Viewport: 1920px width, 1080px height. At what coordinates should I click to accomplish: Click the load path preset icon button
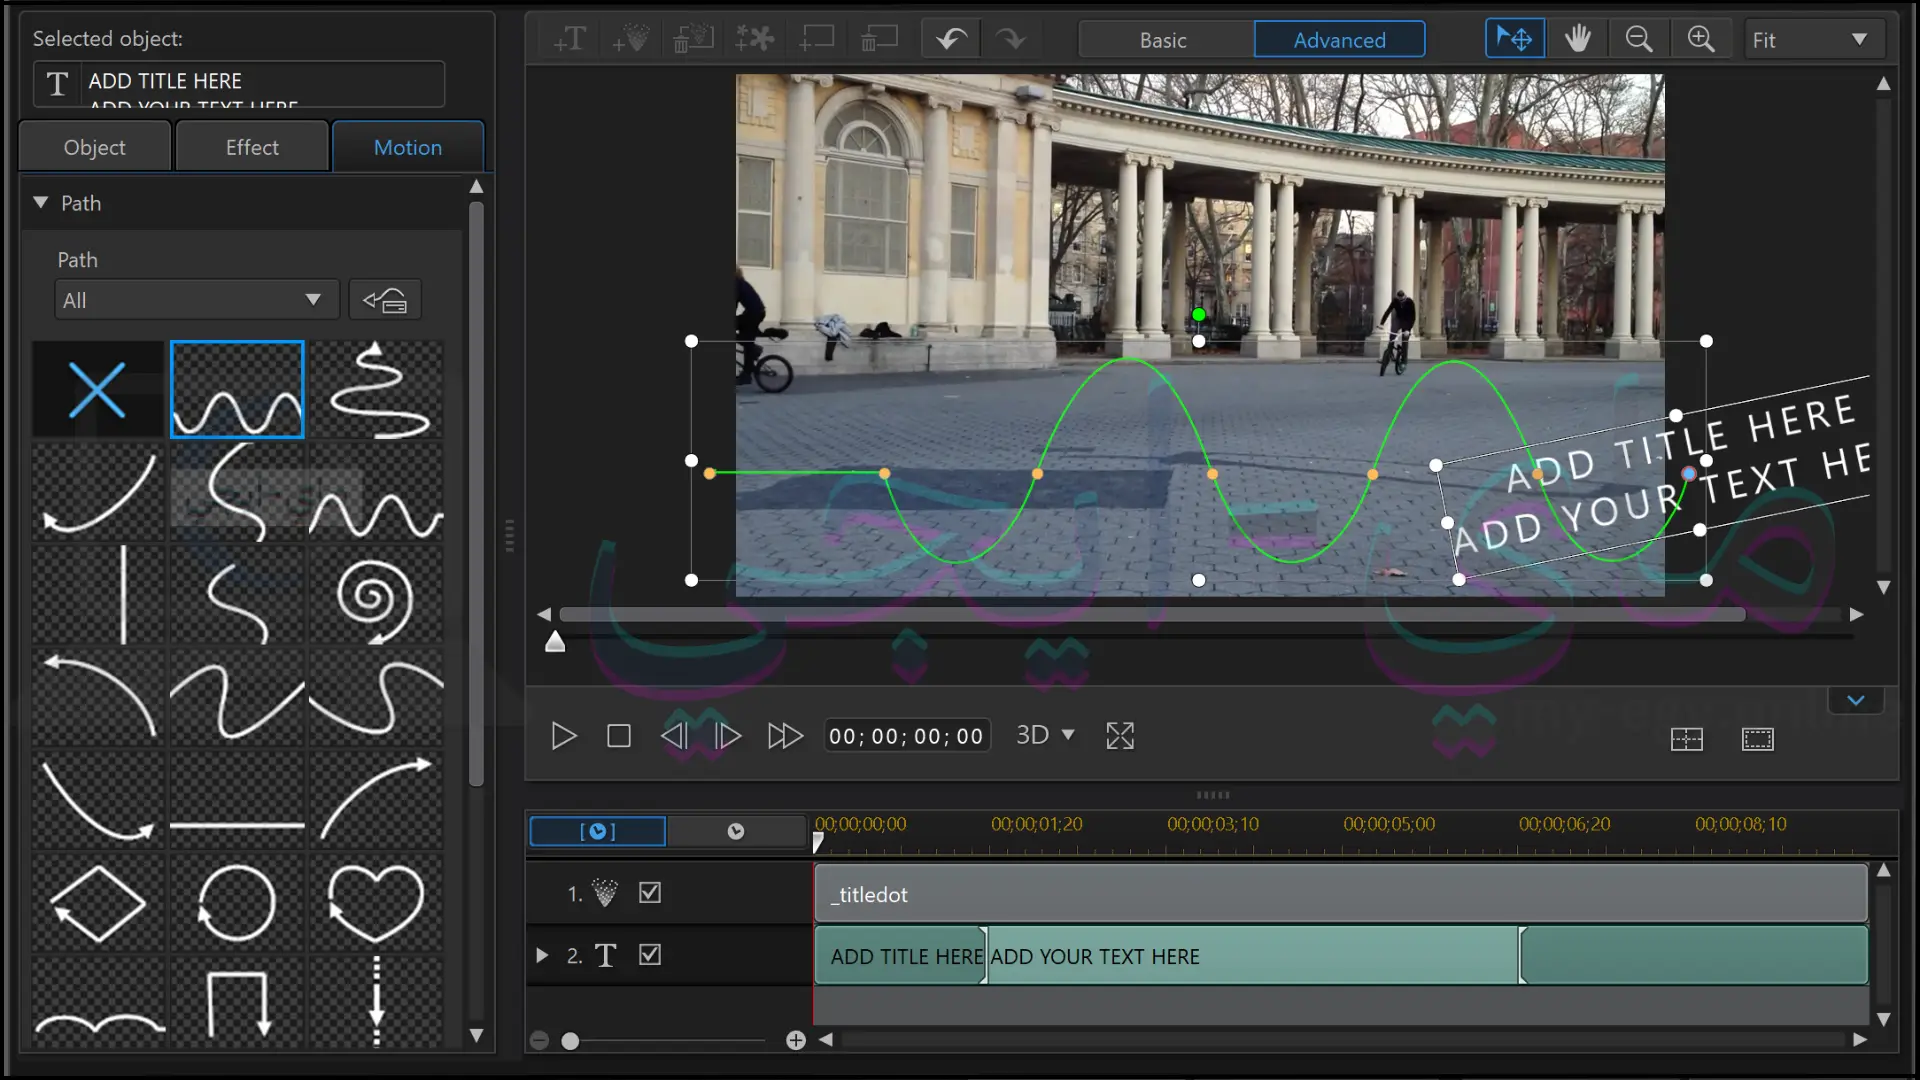384,299
